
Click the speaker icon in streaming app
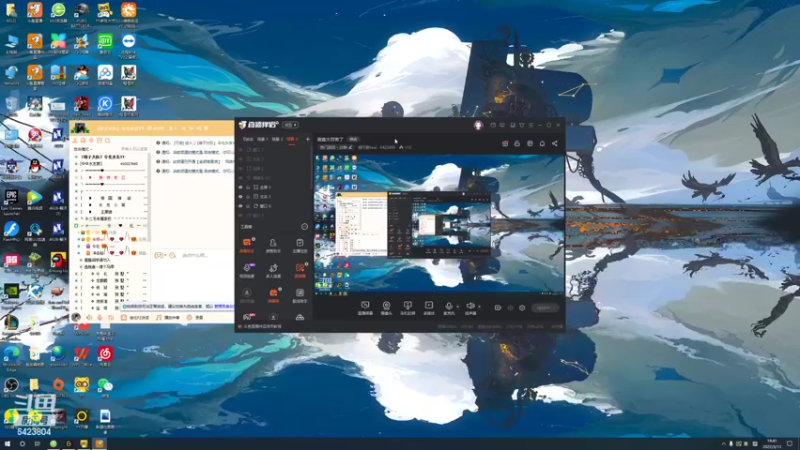470,307
